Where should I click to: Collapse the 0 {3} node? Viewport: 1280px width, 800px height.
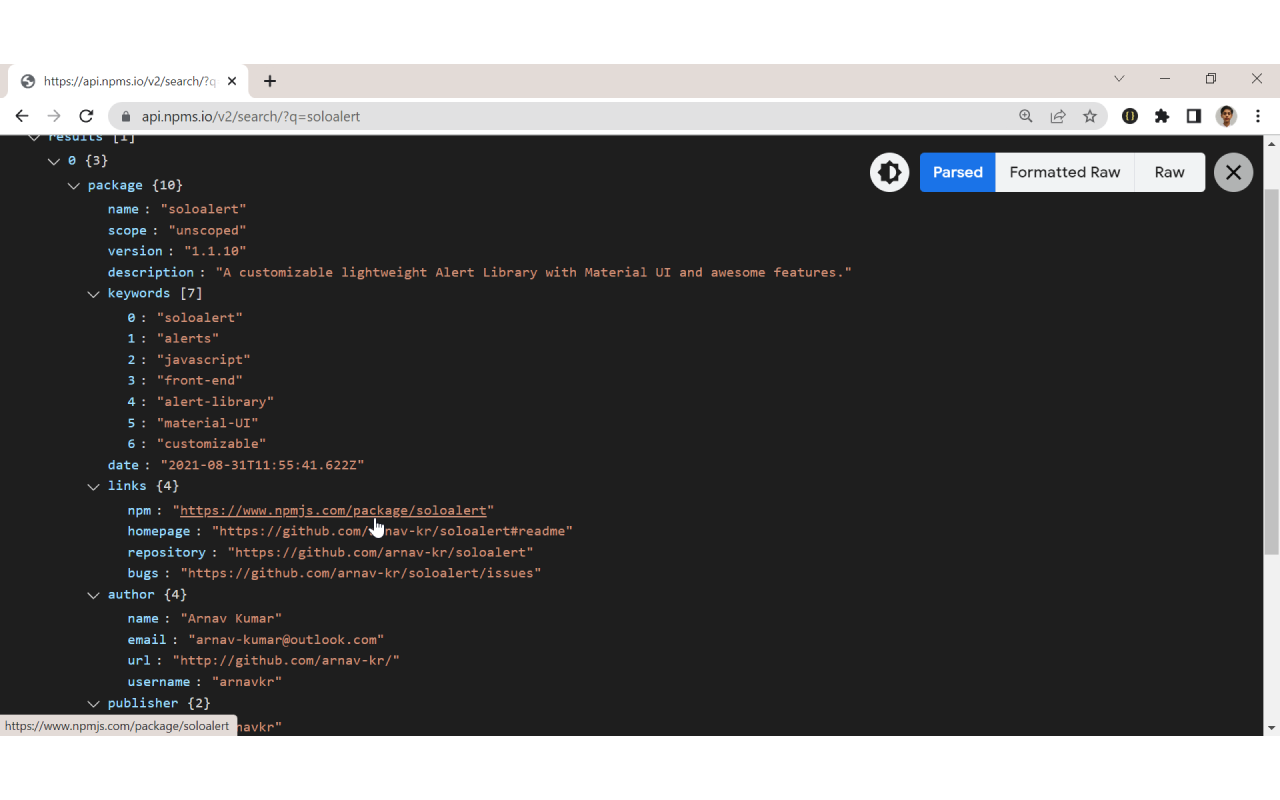pyautogui.click(x=54, y=160)
